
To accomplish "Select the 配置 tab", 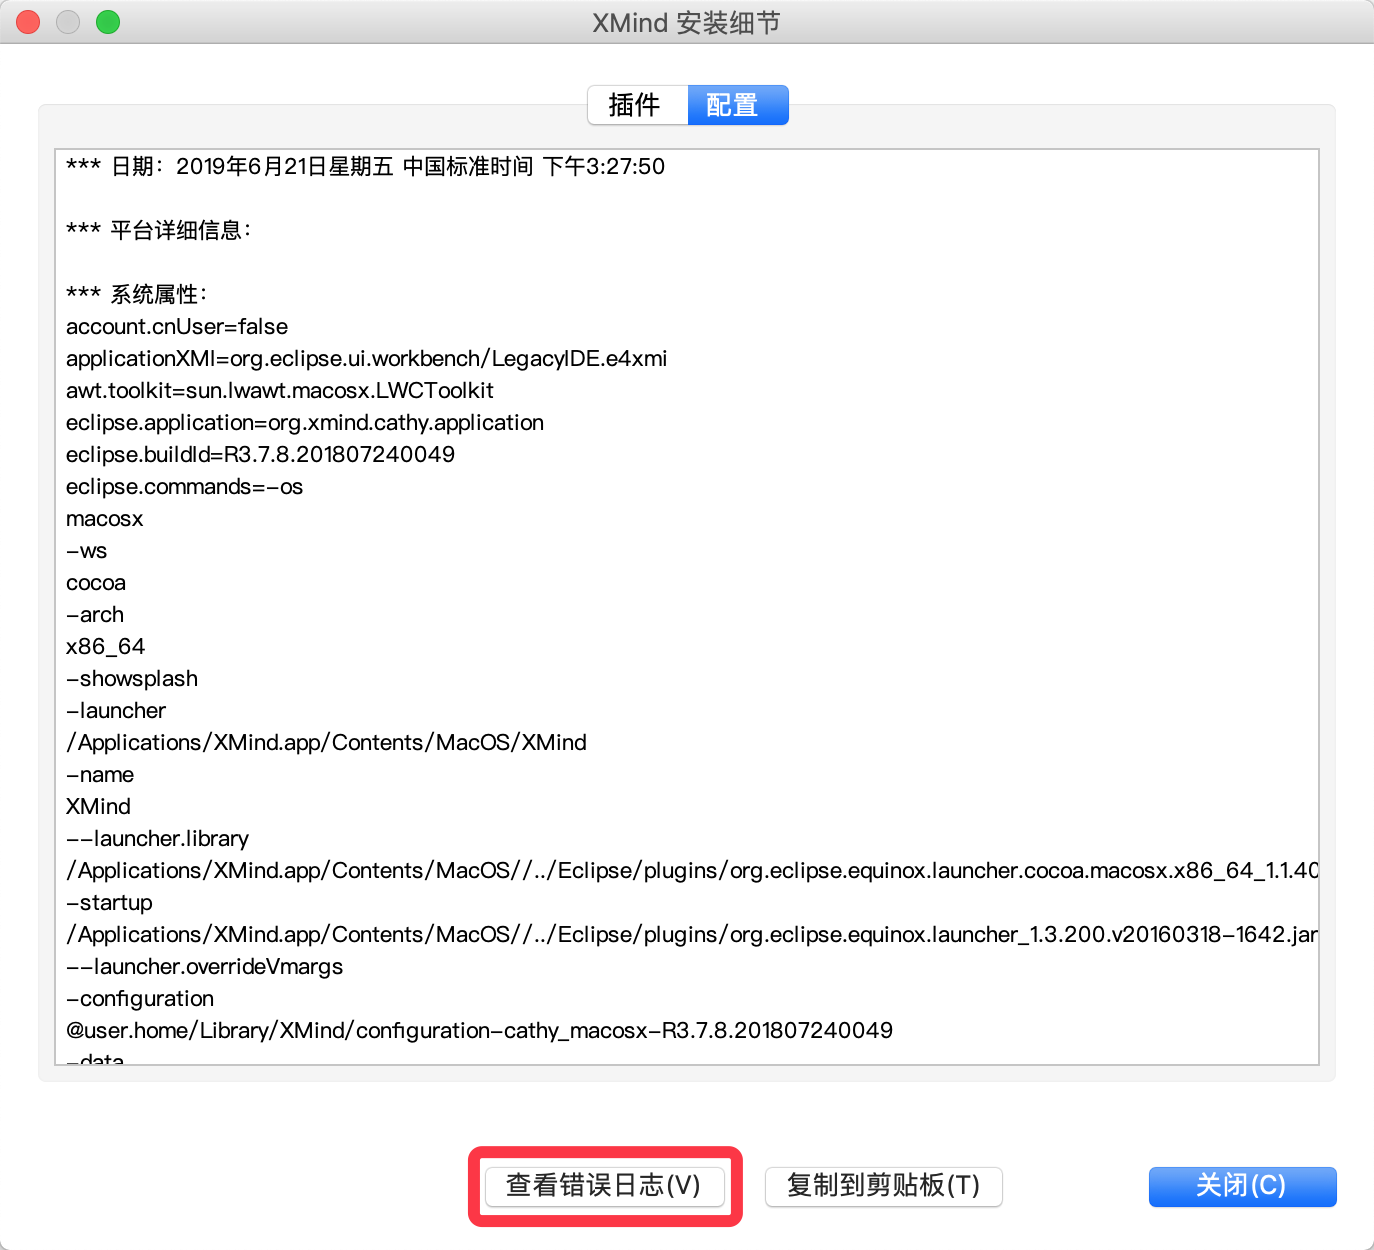I will [x=738, y=105].
